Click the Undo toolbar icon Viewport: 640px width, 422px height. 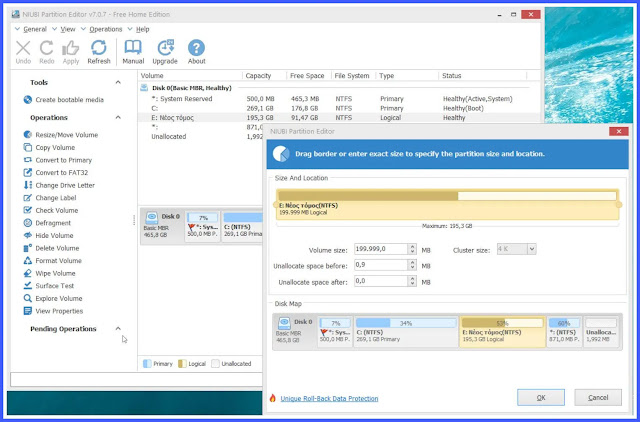click(23, 48)
